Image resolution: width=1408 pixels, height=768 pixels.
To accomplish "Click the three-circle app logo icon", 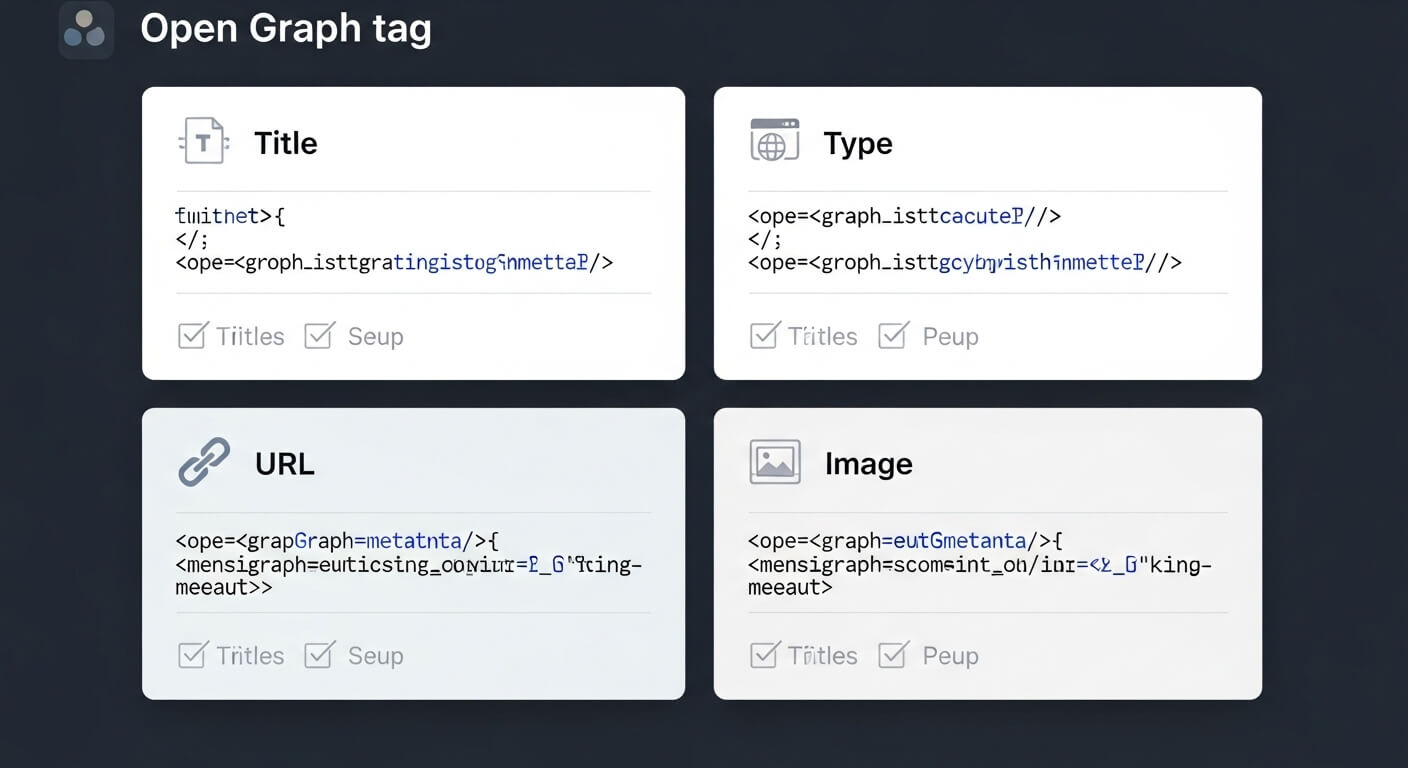I will pyautogui.click(x=85, y=29).
